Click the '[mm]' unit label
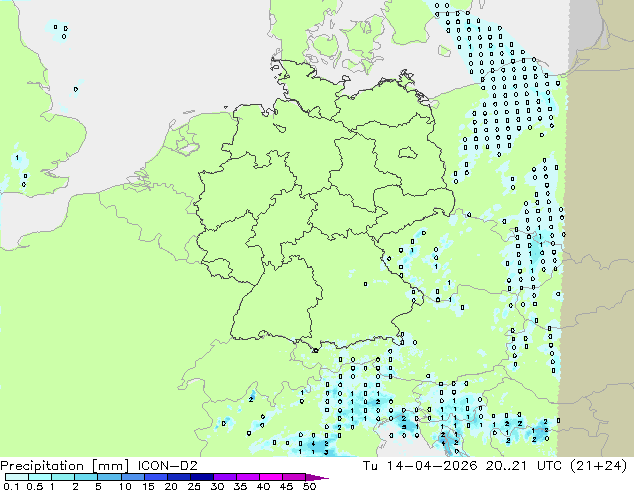Screen dimensions: 634x490 tap(110, 466)
